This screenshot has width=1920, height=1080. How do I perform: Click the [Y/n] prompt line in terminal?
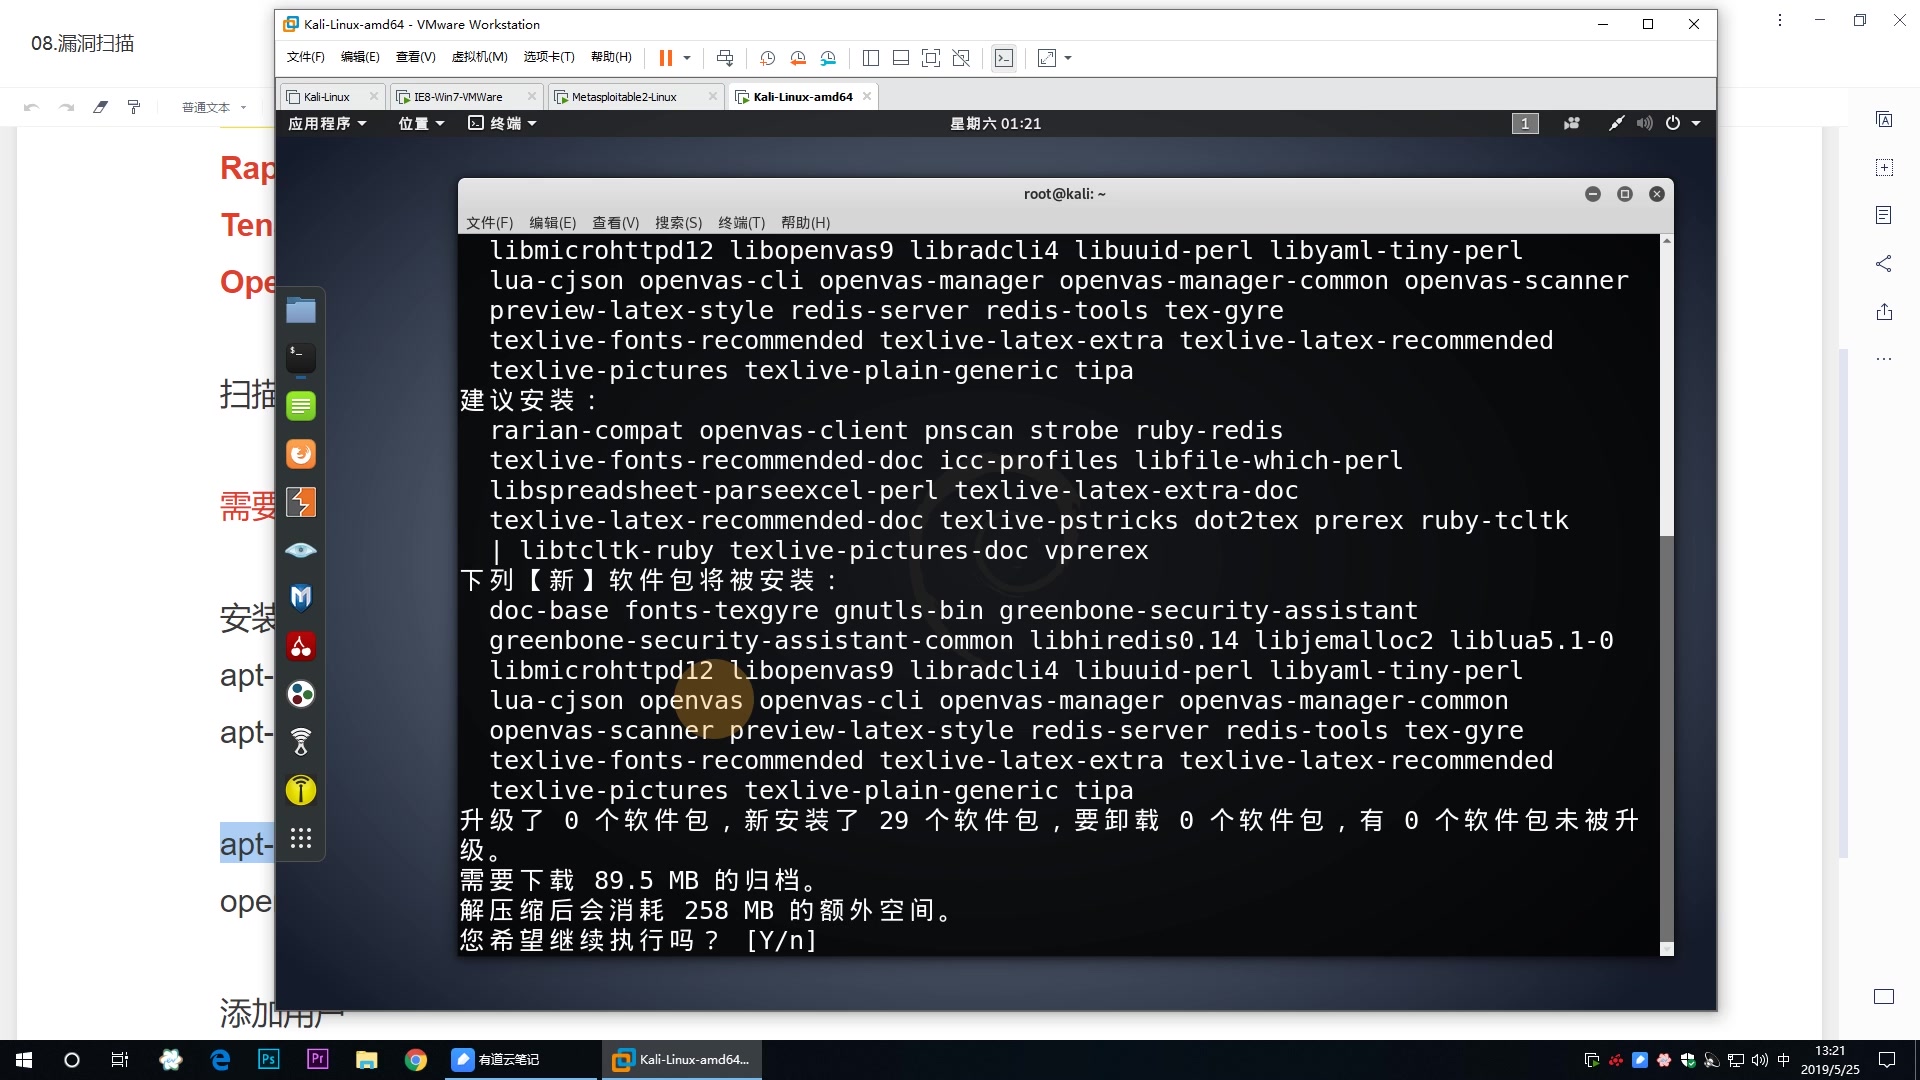(638, 940)
